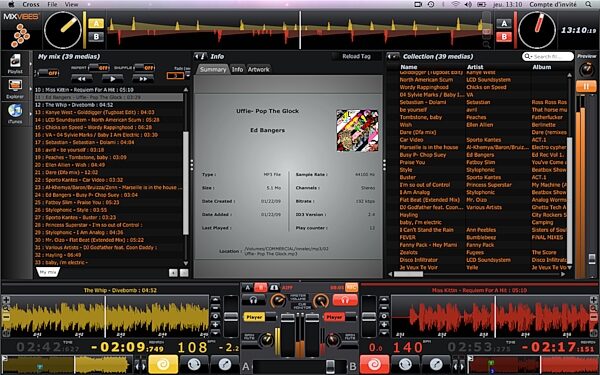Open the Cross application menu
Viewport: 600px width, 375px height.
click(x=31, y=4)
